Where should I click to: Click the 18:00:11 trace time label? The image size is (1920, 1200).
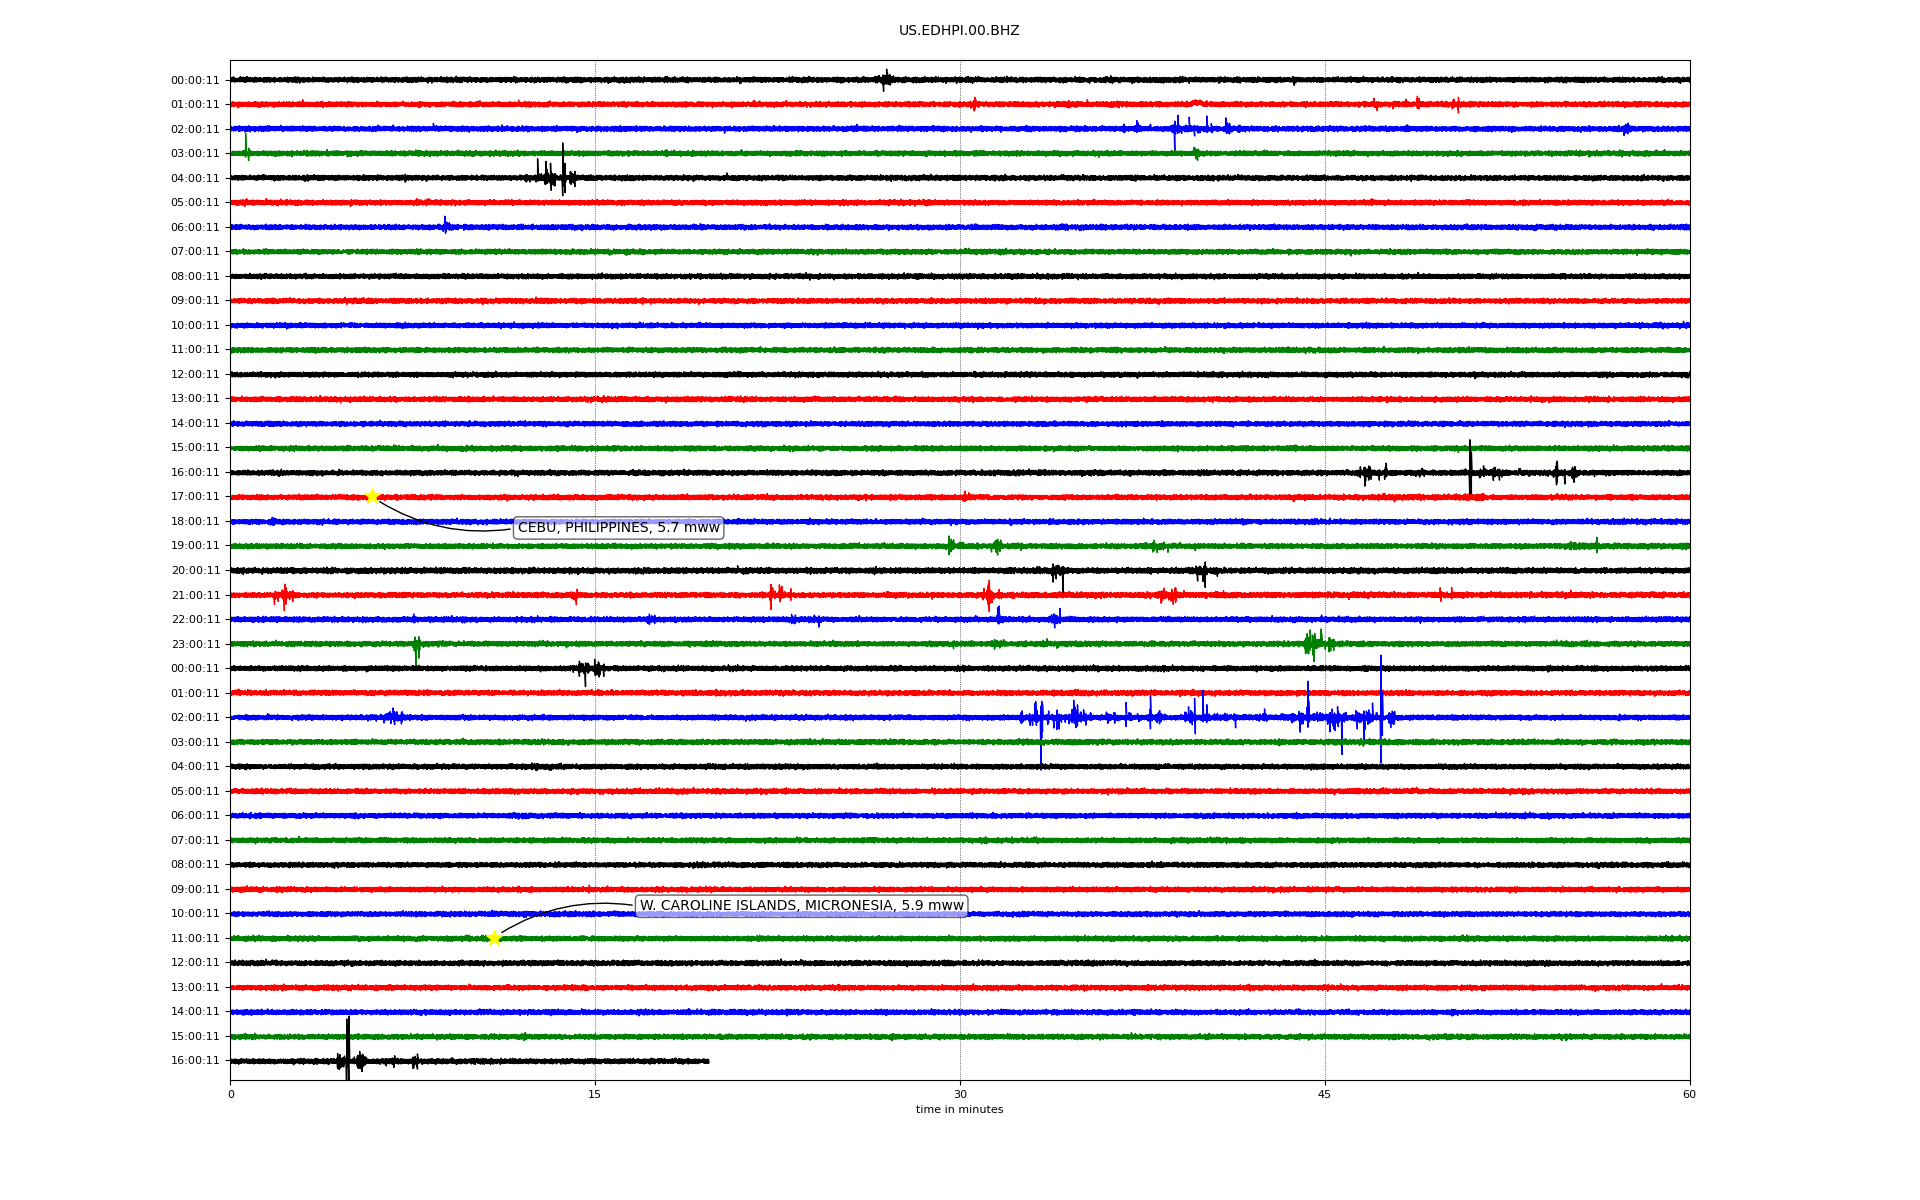tap(195, 522)
